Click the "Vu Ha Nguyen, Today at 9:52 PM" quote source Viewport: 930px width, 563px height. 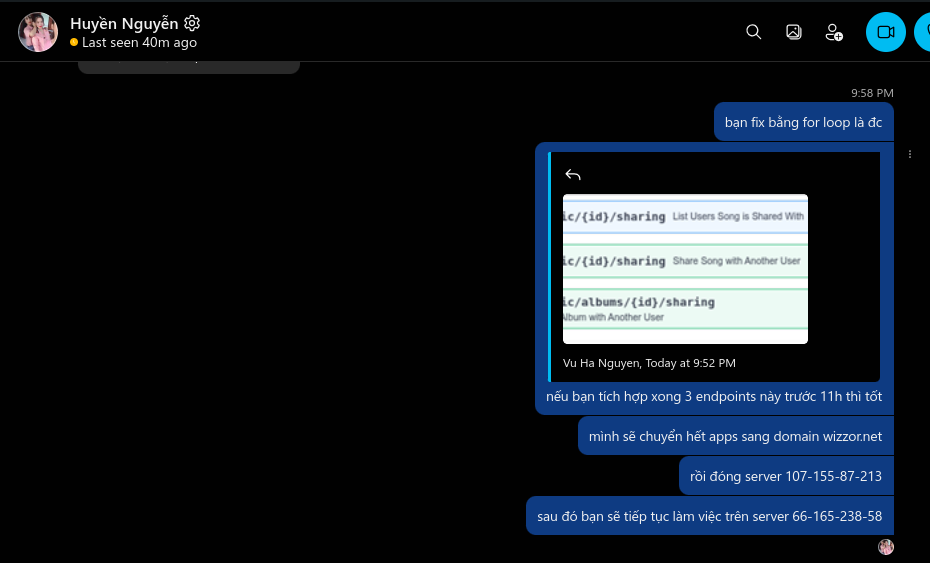649,363
